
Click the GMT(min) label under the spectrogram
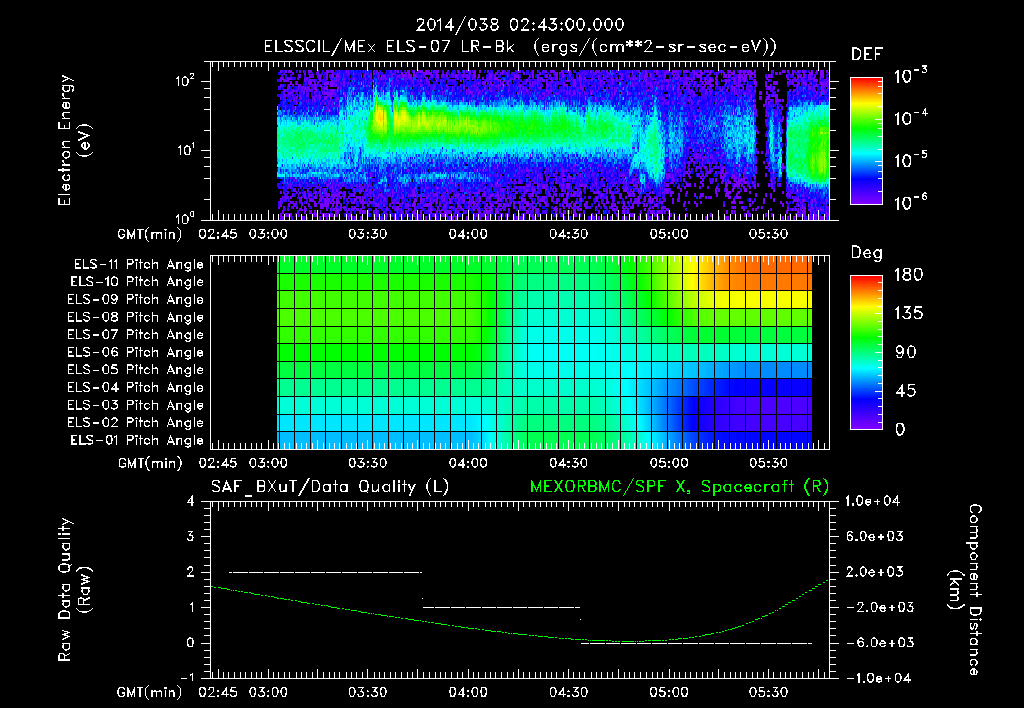point(150,234)
